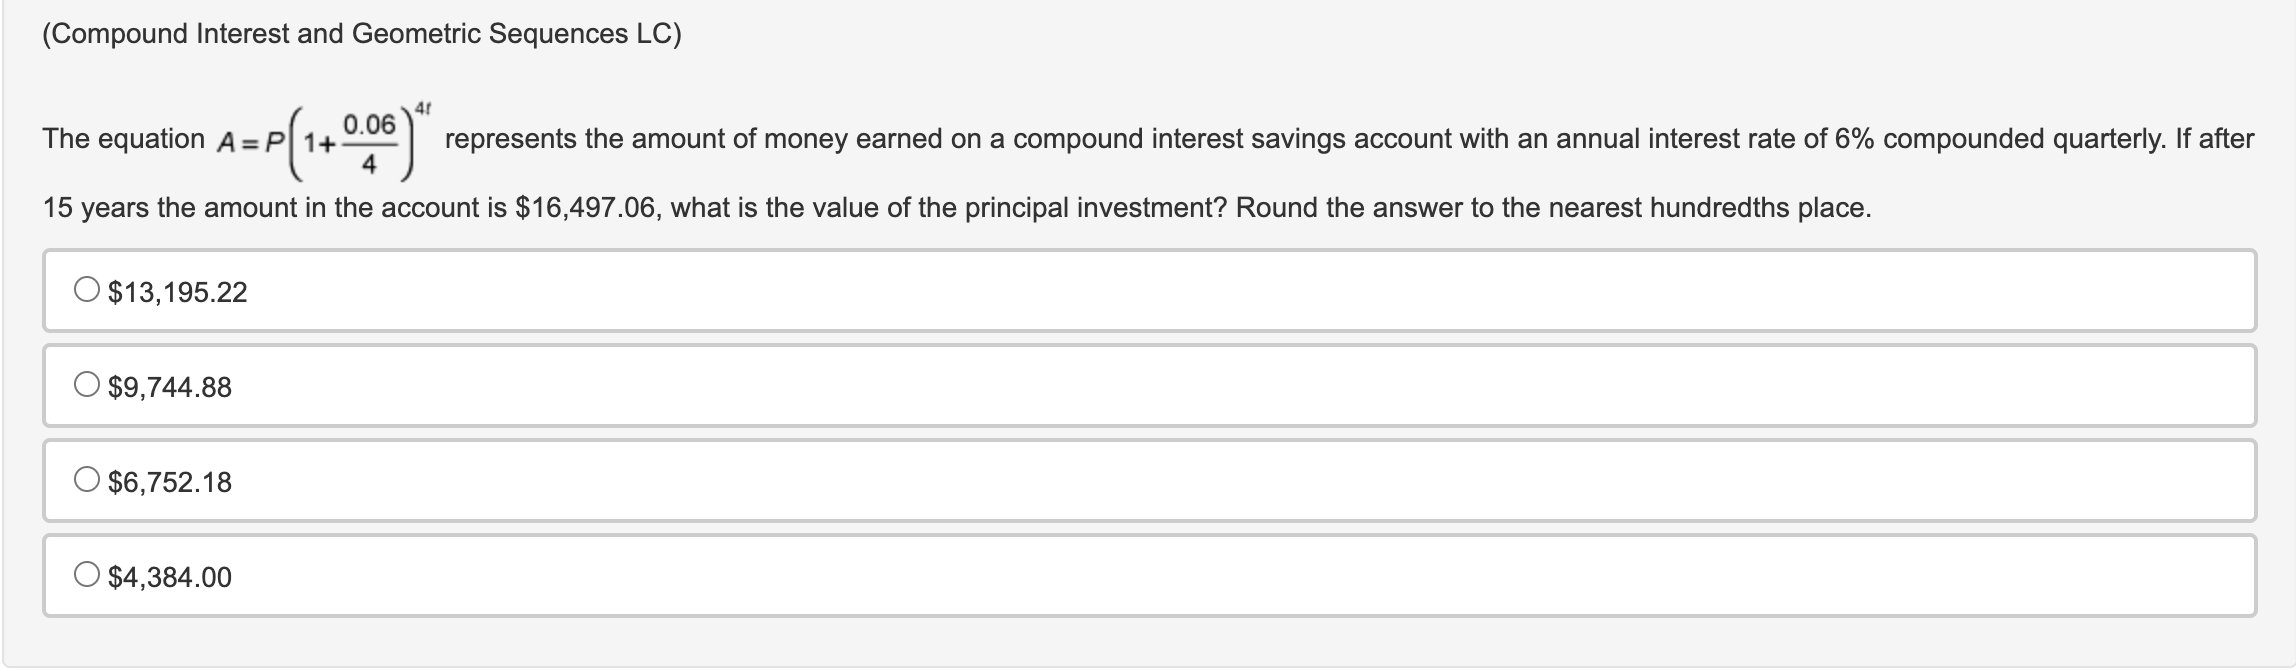
Task: Click the compound interest equation formula
Action: click(x=324, y=139)
